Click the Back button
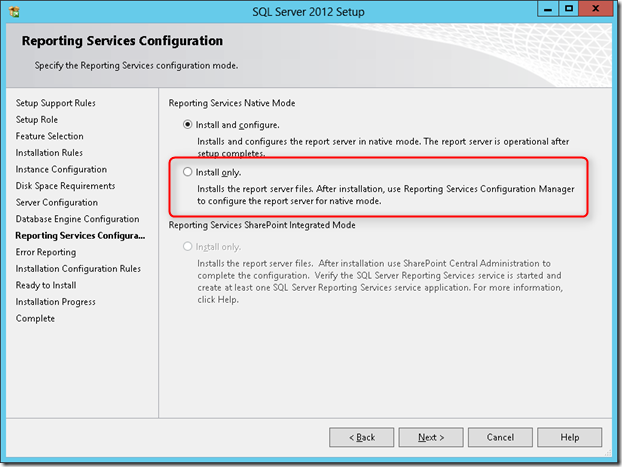The image size is (622, 467). tap(361, 437)
